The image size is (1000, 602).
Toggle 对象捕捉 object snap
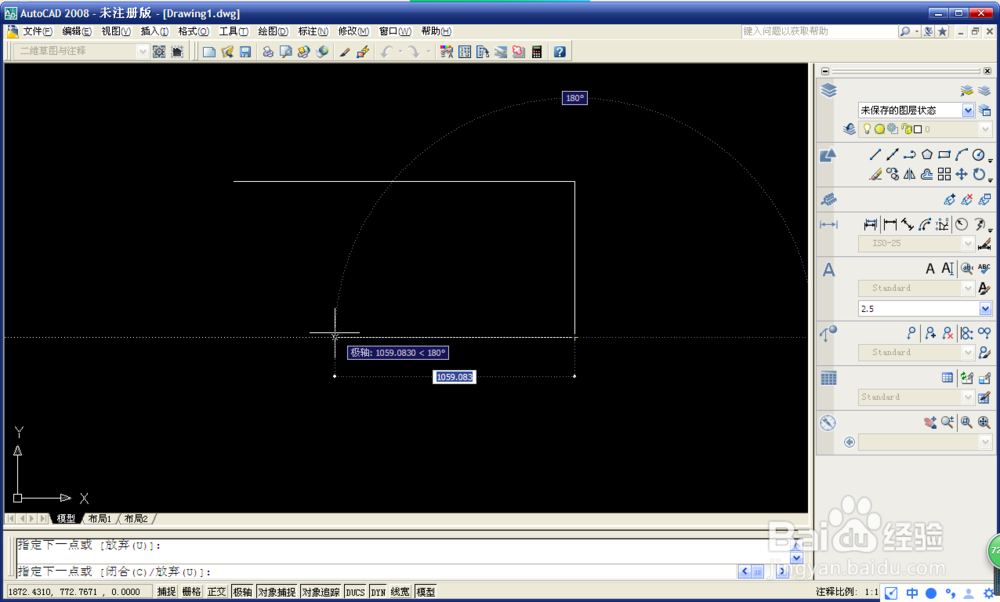(x=277, y=592)
